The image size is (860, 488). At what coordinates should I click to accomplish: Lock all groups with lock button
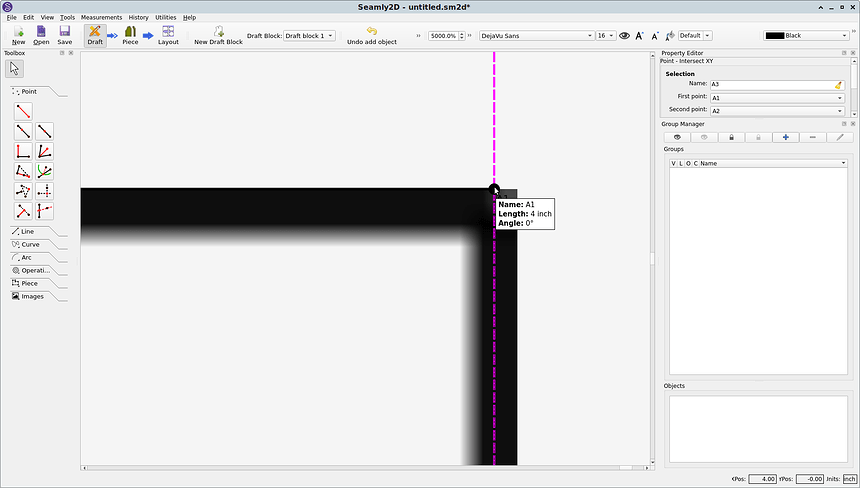click(x=731, y=137)
